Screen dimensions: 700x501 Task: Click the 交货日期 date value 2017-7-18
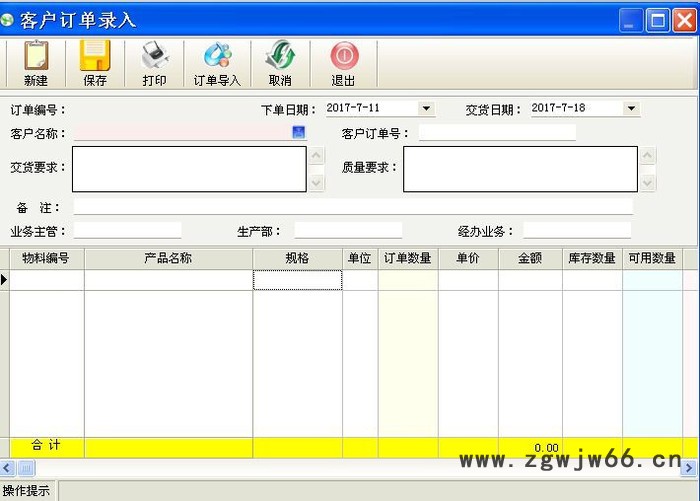pos(558,108)
